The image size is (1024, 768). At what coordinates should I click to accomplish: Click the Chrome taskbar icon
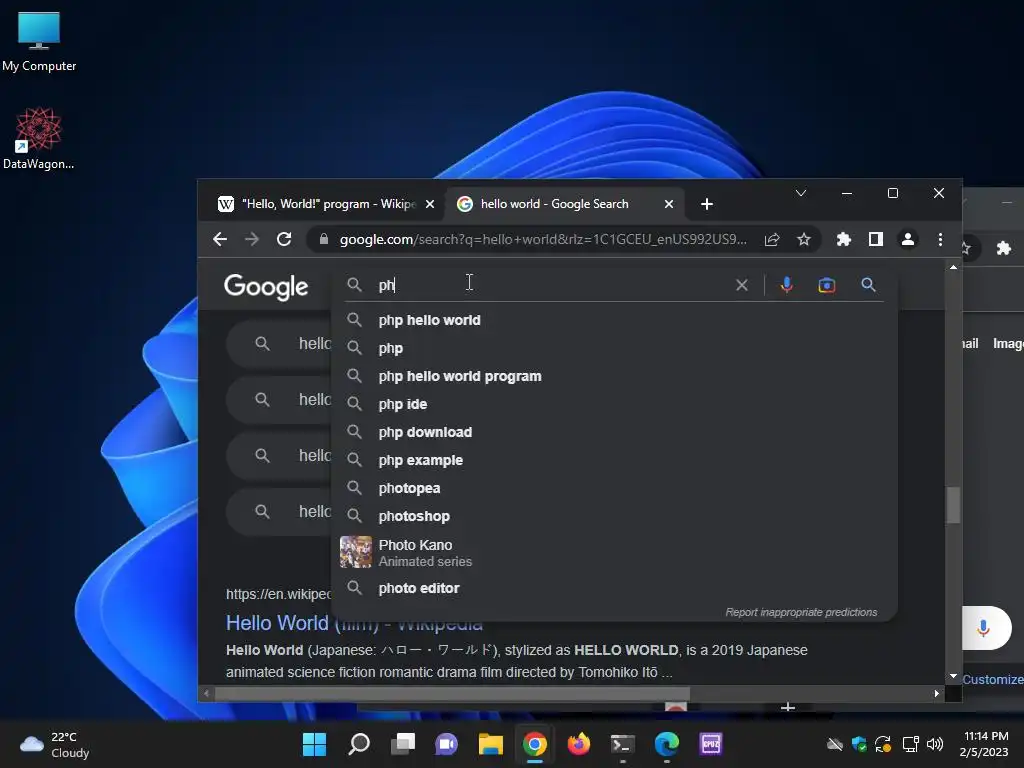(535, 744)
